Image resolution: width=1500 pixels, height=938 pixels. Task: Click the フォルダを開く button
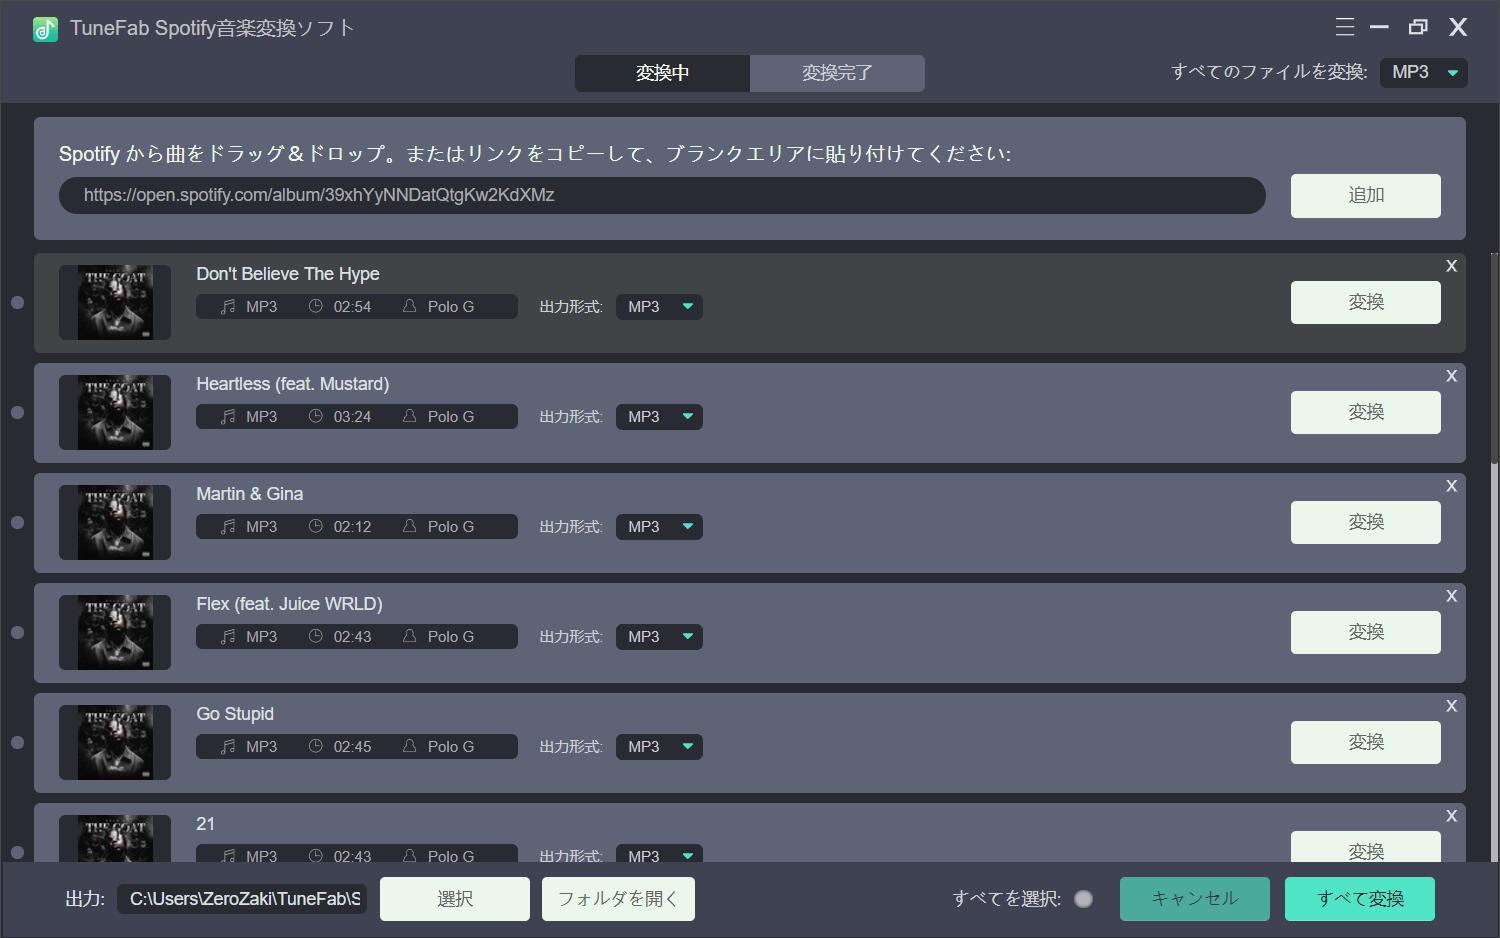[x=618, y=899]
